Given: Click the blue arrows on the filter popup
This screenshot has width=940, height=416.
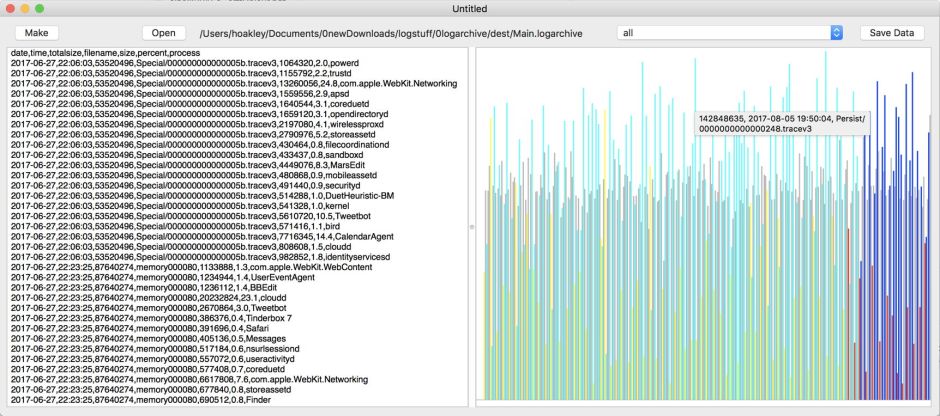Looking at the screenshot, I should 836,33.
